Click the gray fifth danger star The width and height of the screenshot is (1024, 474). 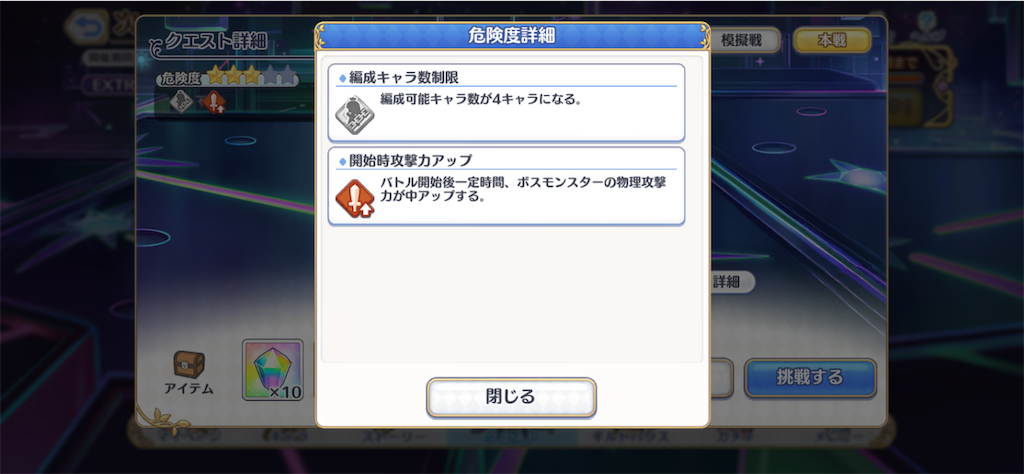point(288,76)
